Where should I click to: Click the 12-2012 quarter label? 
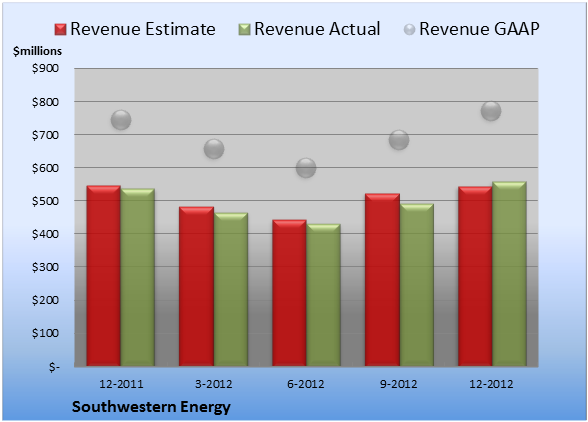pos(491,384)
